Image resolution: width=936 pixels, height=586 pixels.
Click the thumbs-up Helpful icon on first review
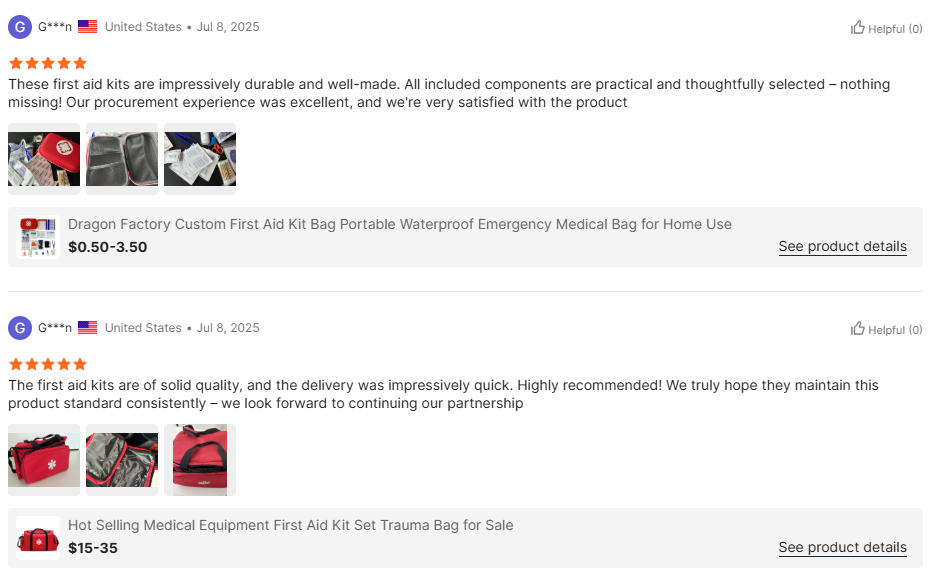tap(857, 28)
